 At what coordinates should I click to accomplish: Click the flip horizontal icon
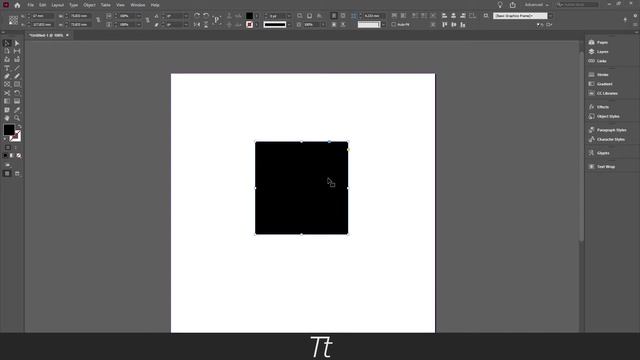(x=197, y=24)
